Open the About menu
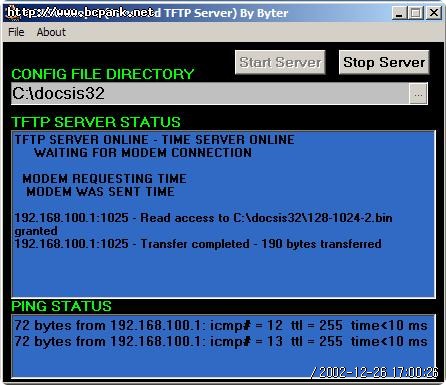The width and height of the screenshot is (446, 385). [51, 32]
